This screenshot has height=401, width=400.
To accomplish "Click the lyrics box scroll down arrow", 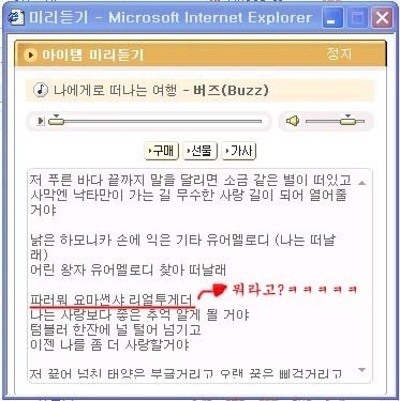I will tap(362, 370).
